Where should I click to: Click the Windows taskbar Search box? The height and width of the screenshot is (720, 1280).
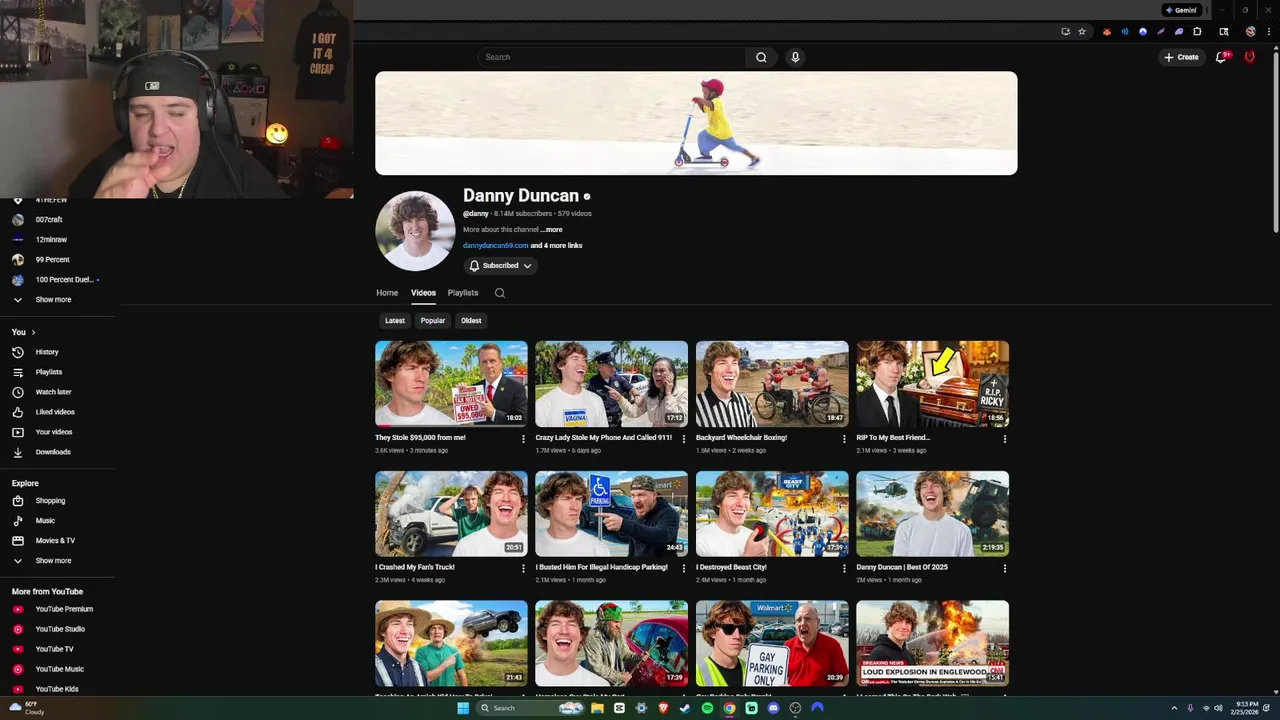coord(530,708)
